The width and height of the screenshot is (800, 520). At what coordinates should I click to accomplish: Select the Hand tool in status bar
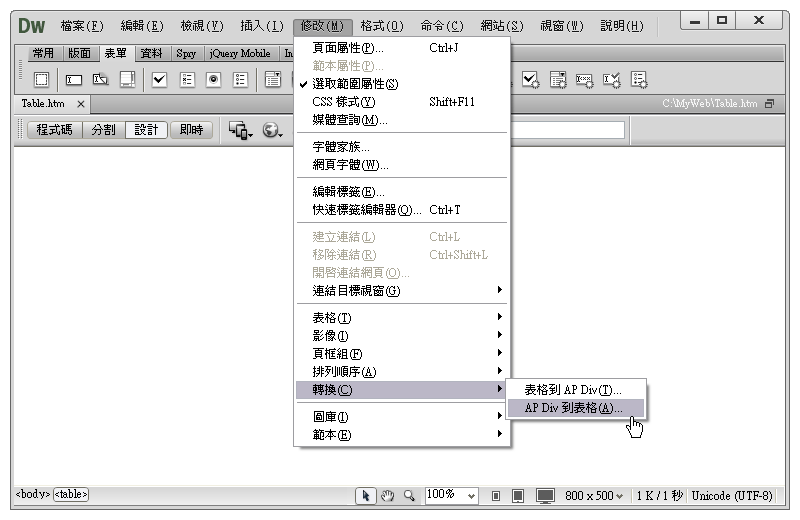pos(388,495)
